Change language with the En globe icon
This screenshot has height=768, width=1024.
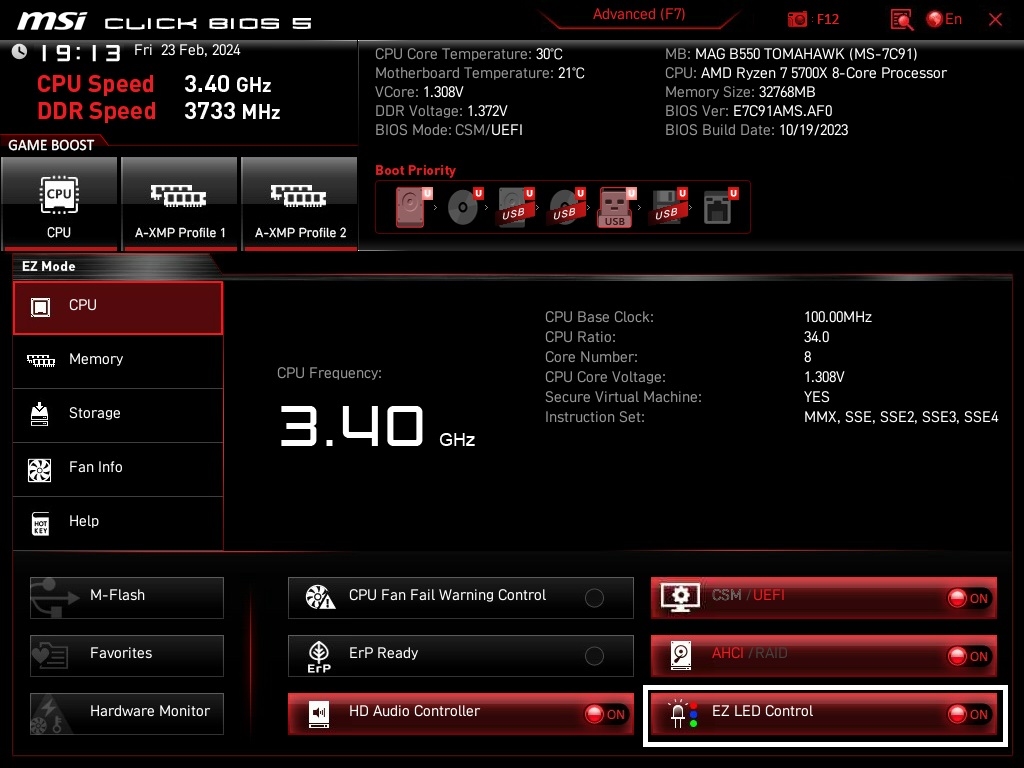coord(944,19)
